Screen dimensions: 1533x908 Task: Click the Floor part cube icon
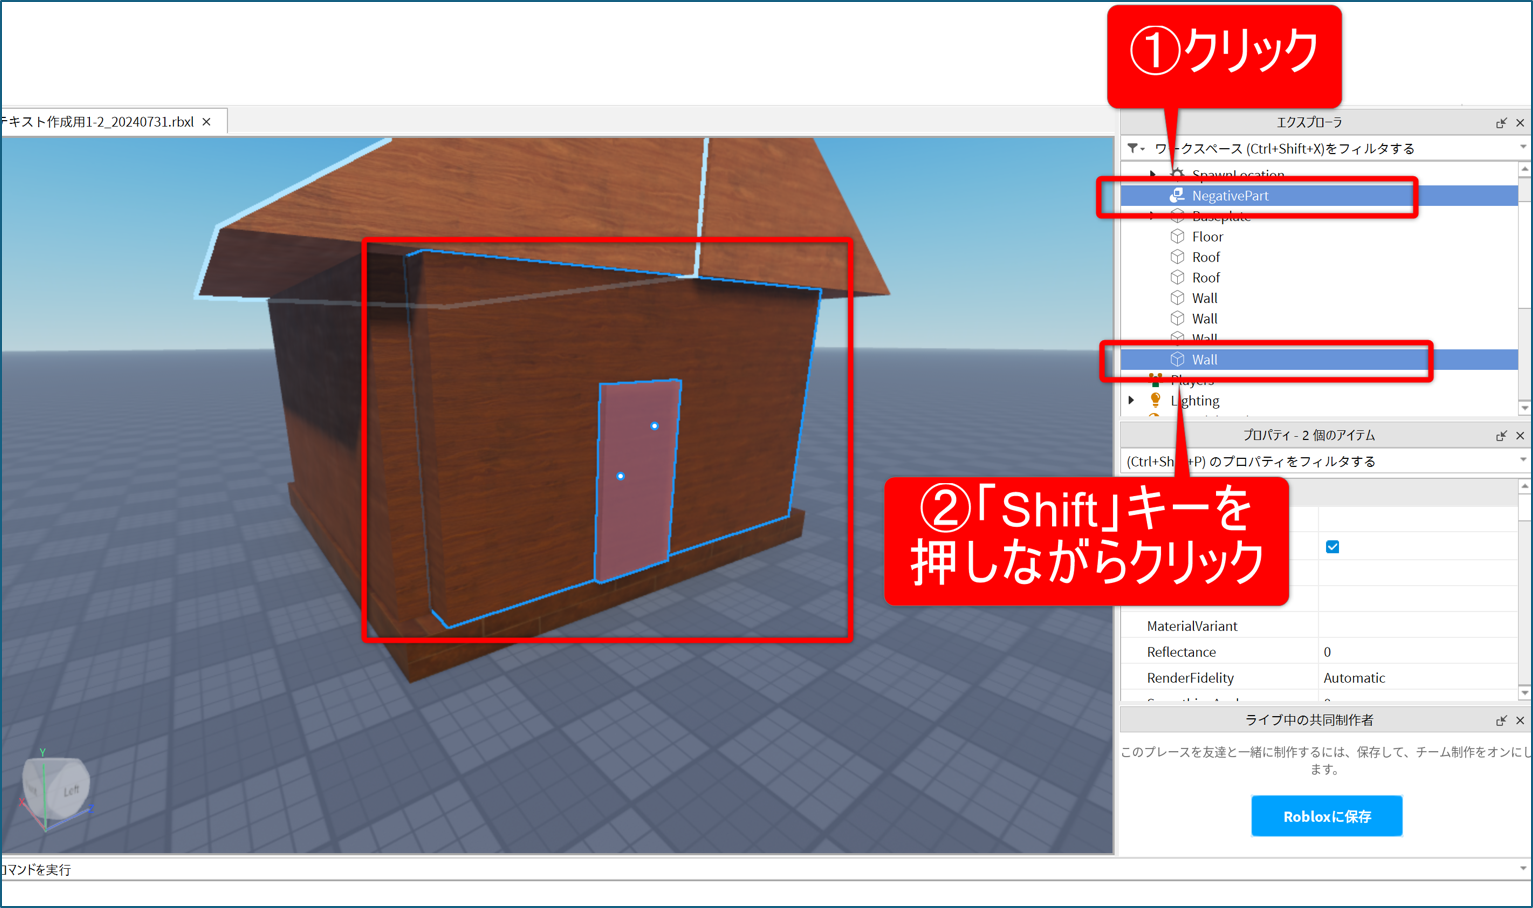(x=1177, y=237)
